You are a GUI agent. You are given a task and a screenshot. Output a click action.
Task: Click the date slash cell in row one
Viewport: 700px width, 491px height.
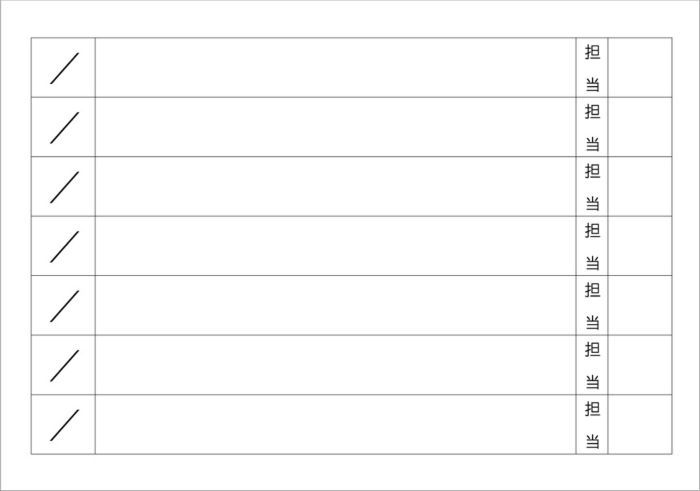click(x=63, y=67)
